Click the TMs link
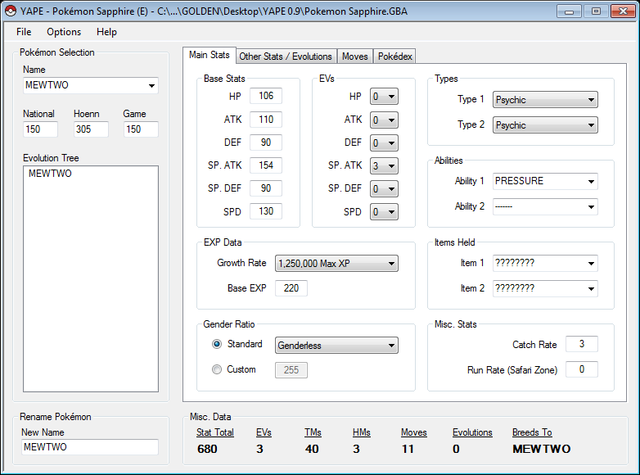The image size is (640, 475). (x=313, y=433)
